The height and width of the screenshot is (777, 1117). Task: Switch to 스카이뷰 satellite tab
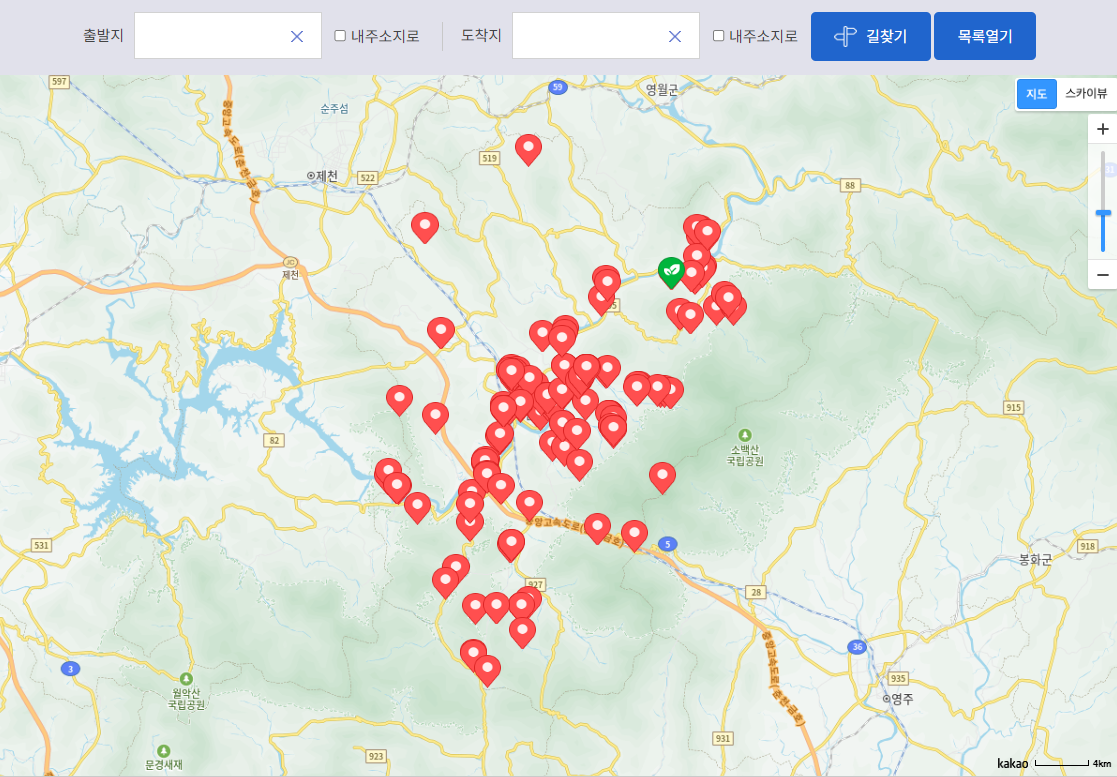(x=1086, y=94)
